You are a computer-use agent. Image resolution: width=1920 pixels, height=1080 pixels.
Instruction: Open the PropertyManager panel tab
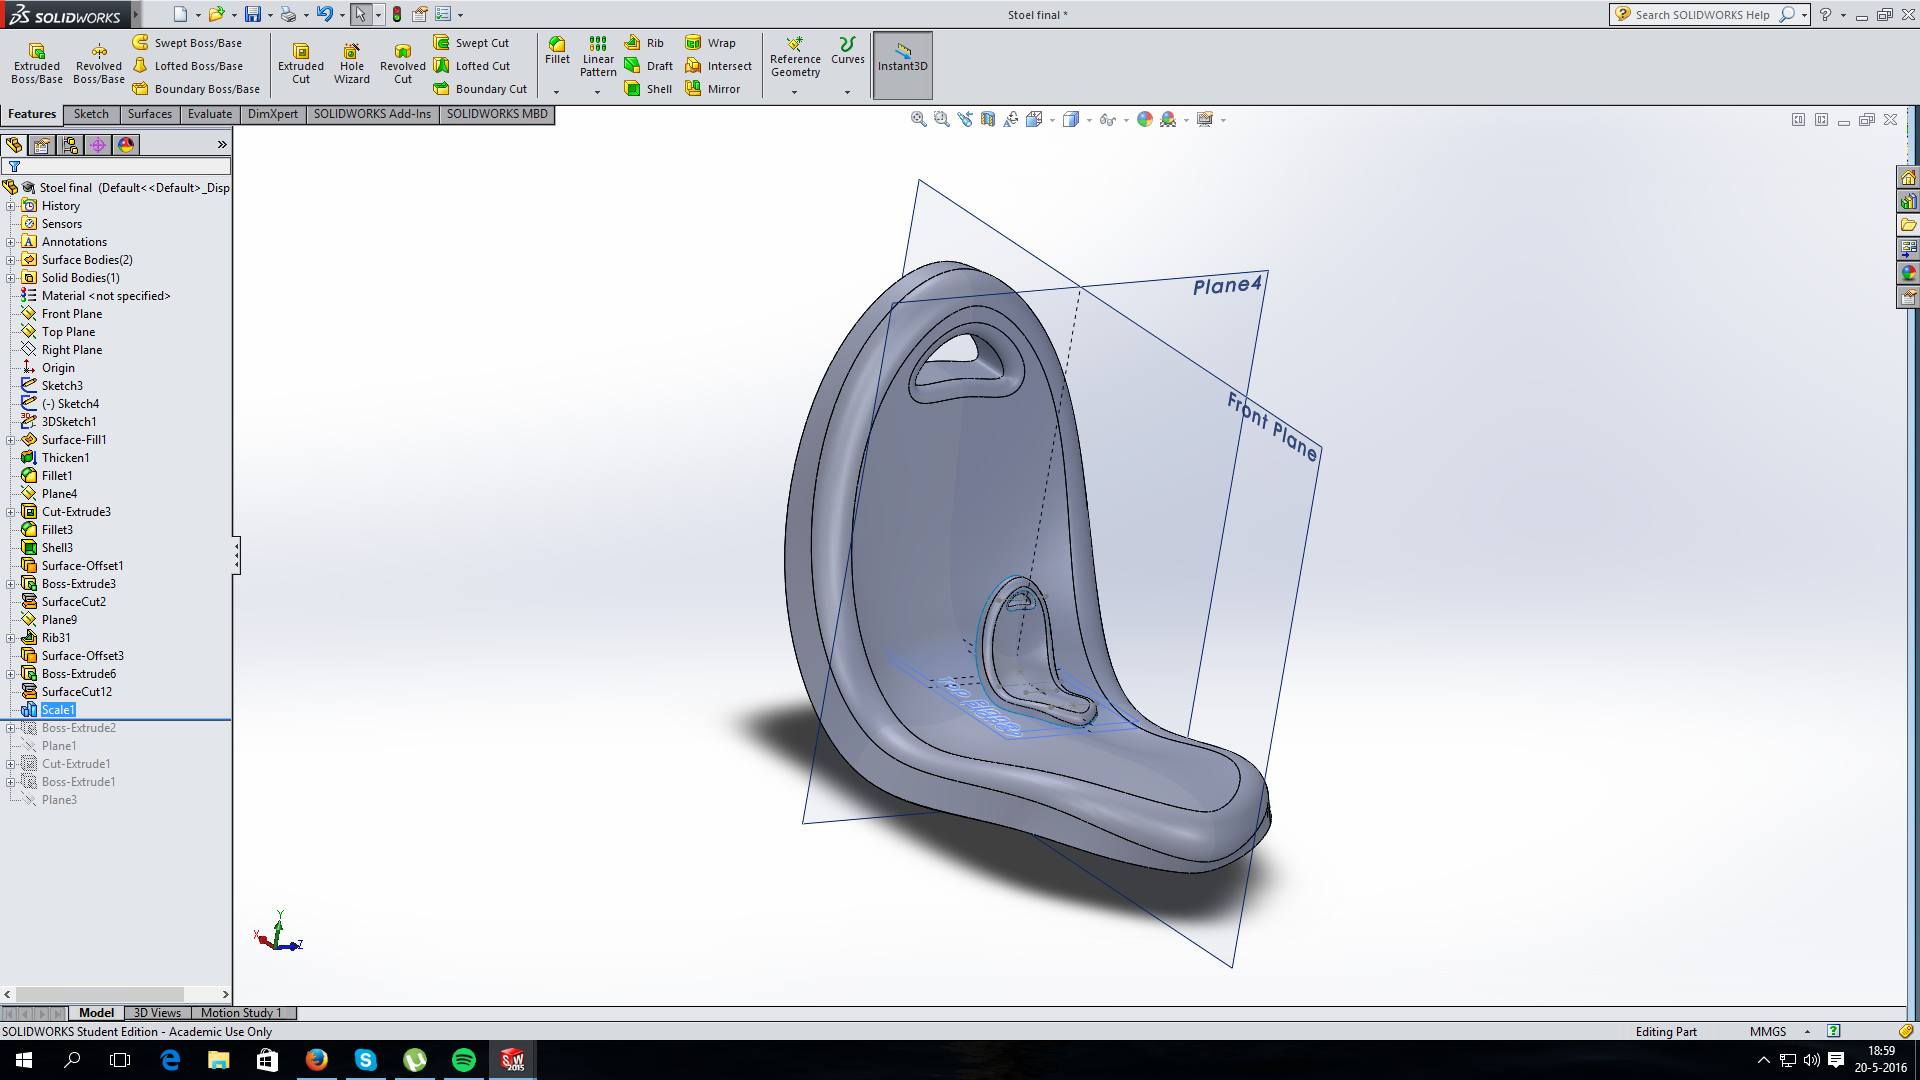42,145
